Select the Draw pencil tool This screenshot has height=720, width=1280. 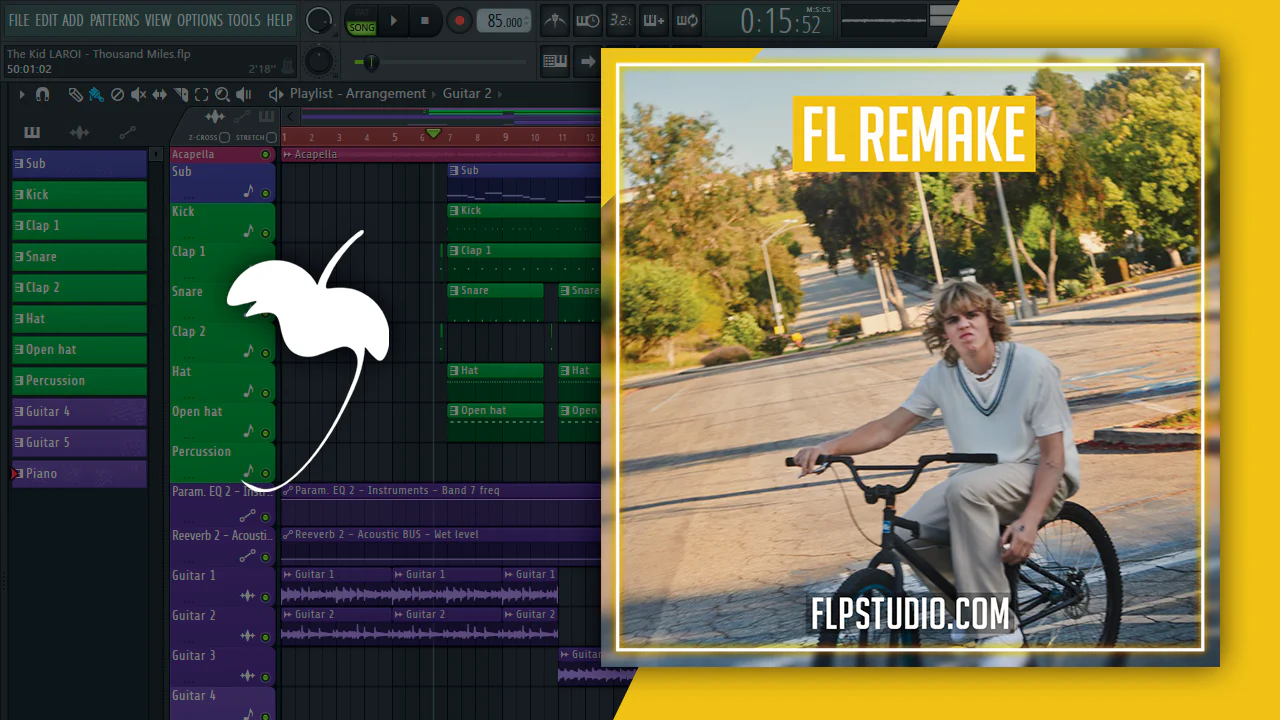coord(76,94)
